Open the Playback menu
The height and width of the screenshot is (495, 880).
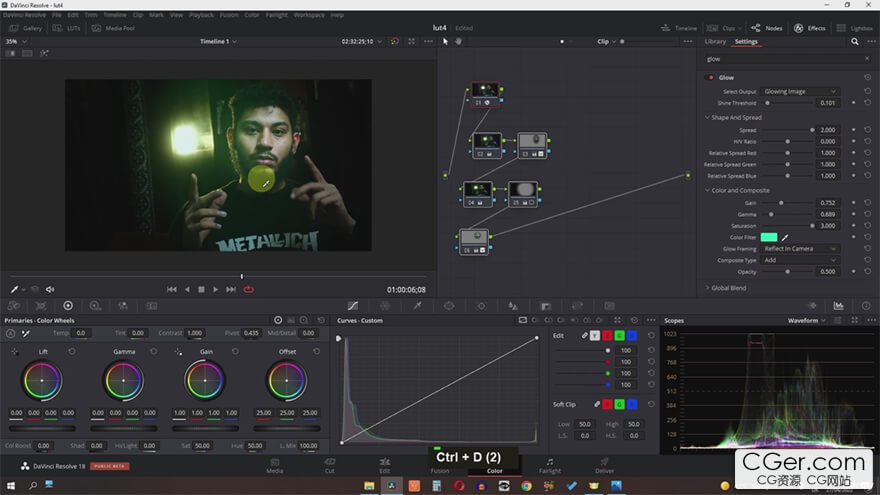point(201,15)
